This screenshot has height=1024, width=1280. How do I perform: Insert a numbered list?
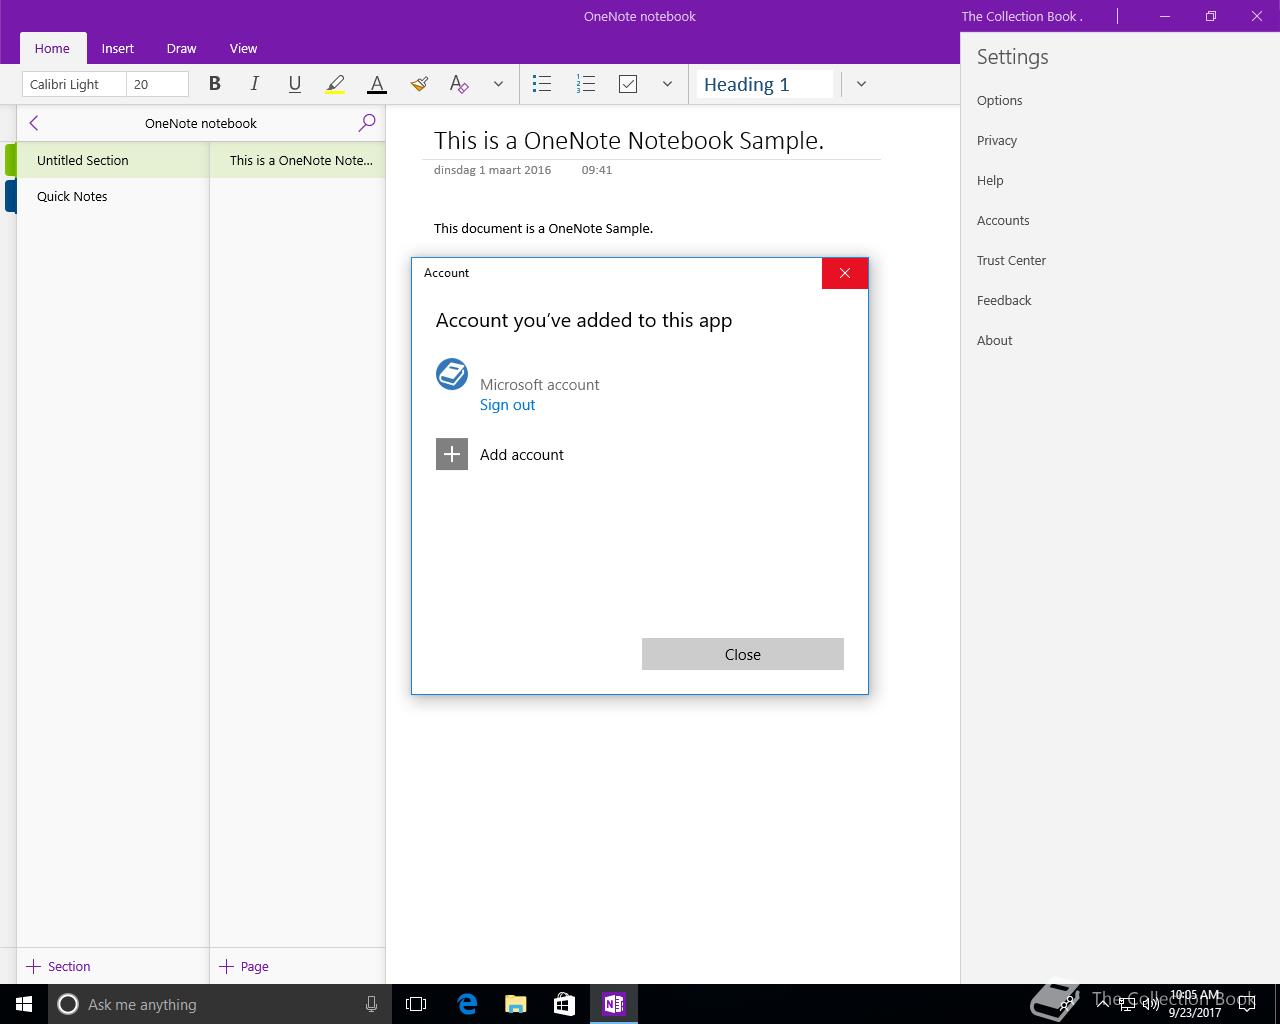click(x=586, y=84)
